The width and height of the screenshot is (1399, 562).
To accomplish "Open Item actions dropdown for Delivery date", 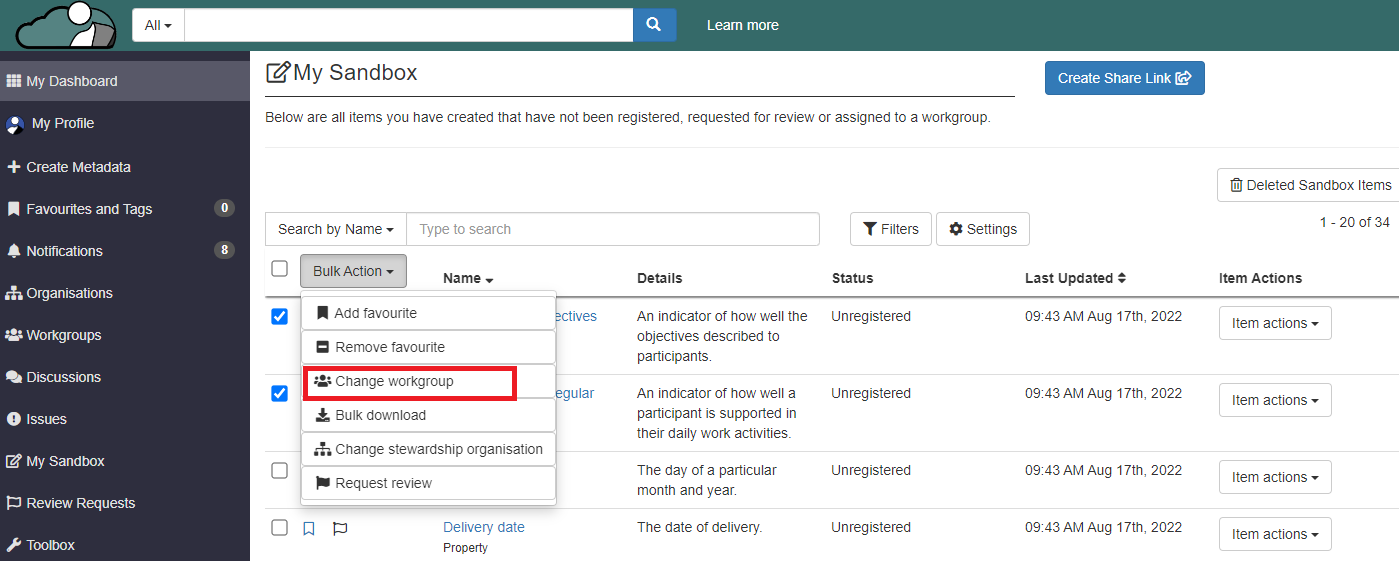I will click(x=1274, y=534).
